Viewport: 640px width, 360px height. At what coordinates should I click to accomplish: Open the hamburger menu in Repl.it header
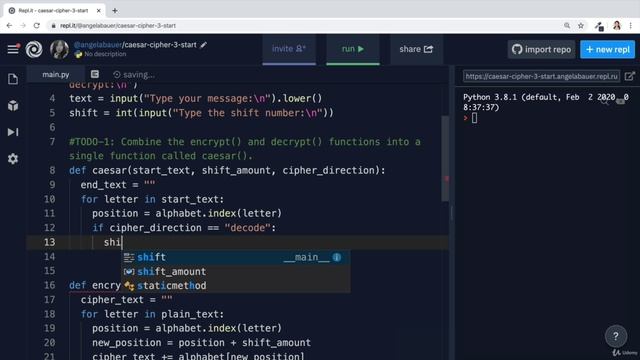(x=13, y=49)
